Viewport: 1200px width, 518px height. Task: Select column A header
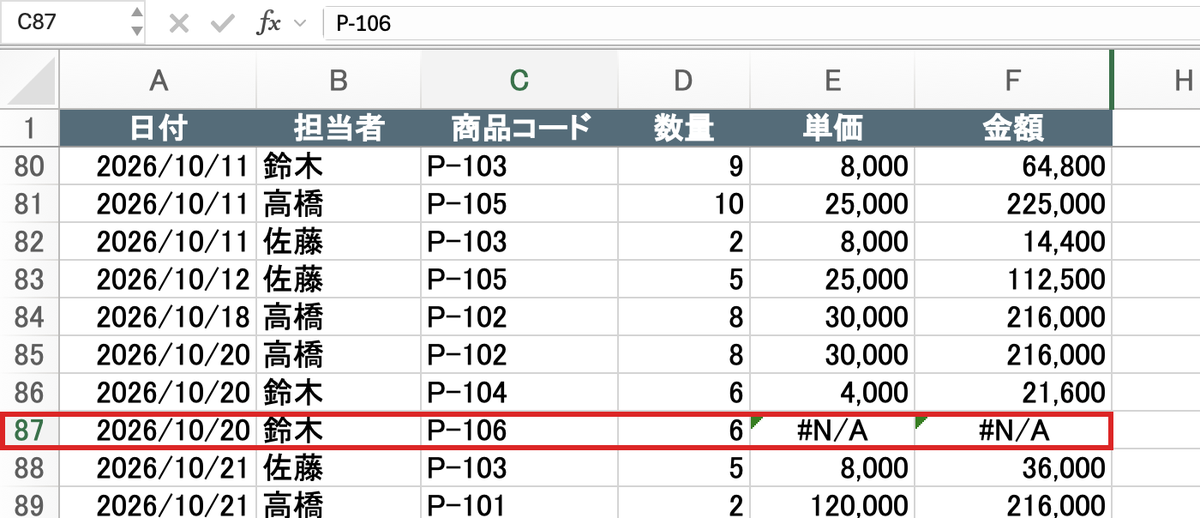pyautogui.click(x=157, y=81)
